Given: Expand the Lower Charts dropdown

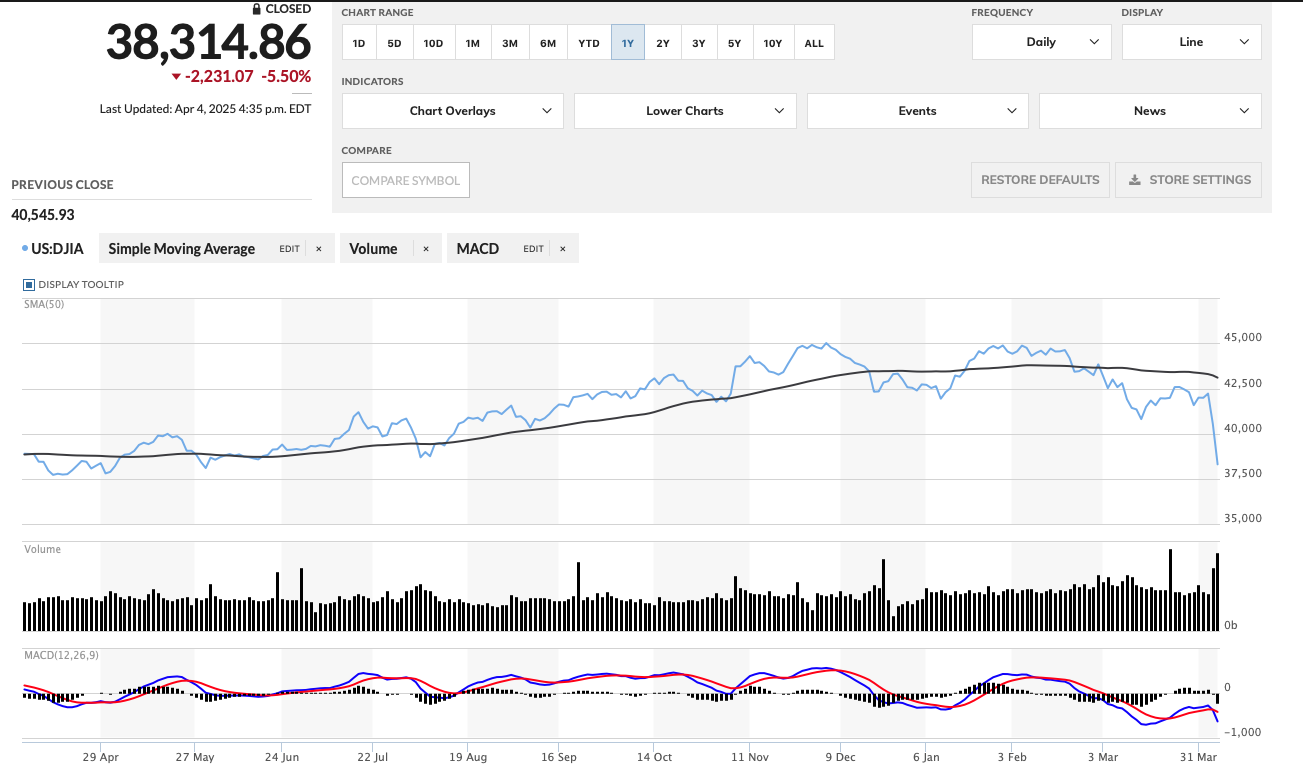Looking at the screenshot, I should tap(685, 111).
